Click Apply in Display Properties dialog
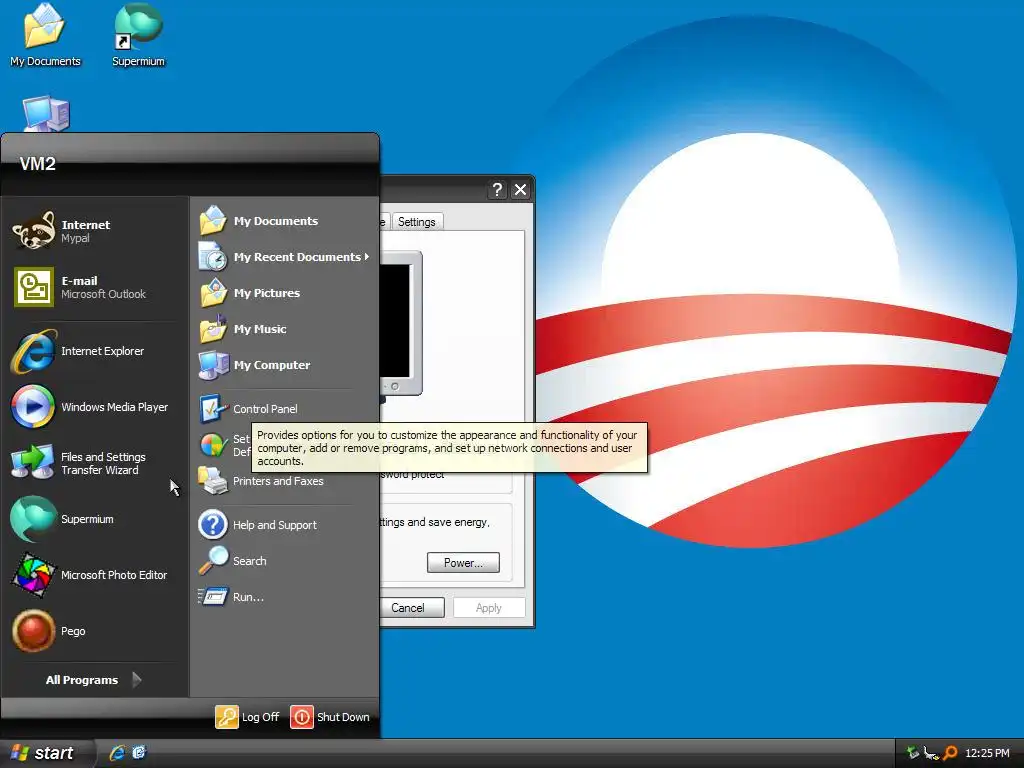Image resolution: width=1024 pixels, height=768 pixels. [488, 608]
